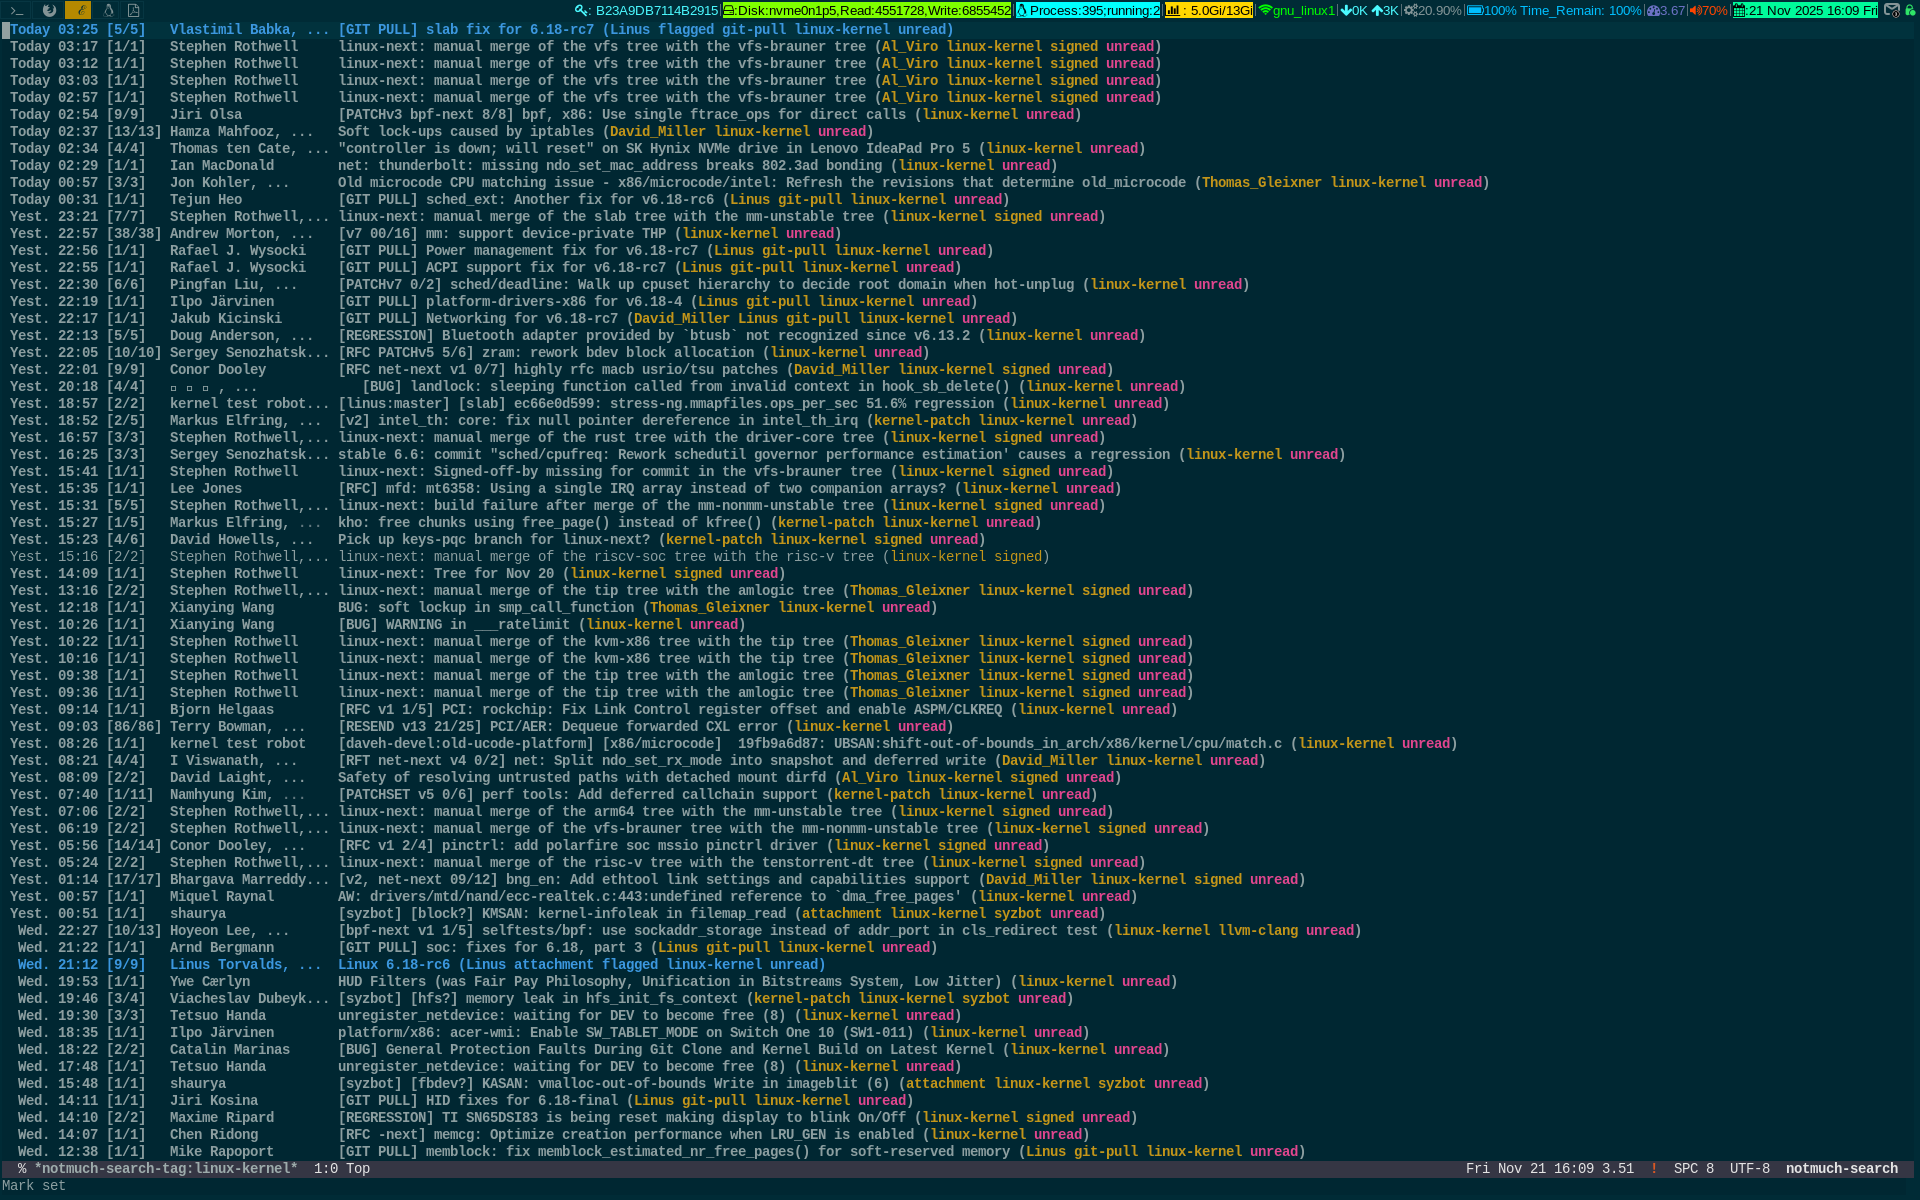Click the wifi gnu_linux1 network indicator

pyautogui.click(x=1297, y=10)
